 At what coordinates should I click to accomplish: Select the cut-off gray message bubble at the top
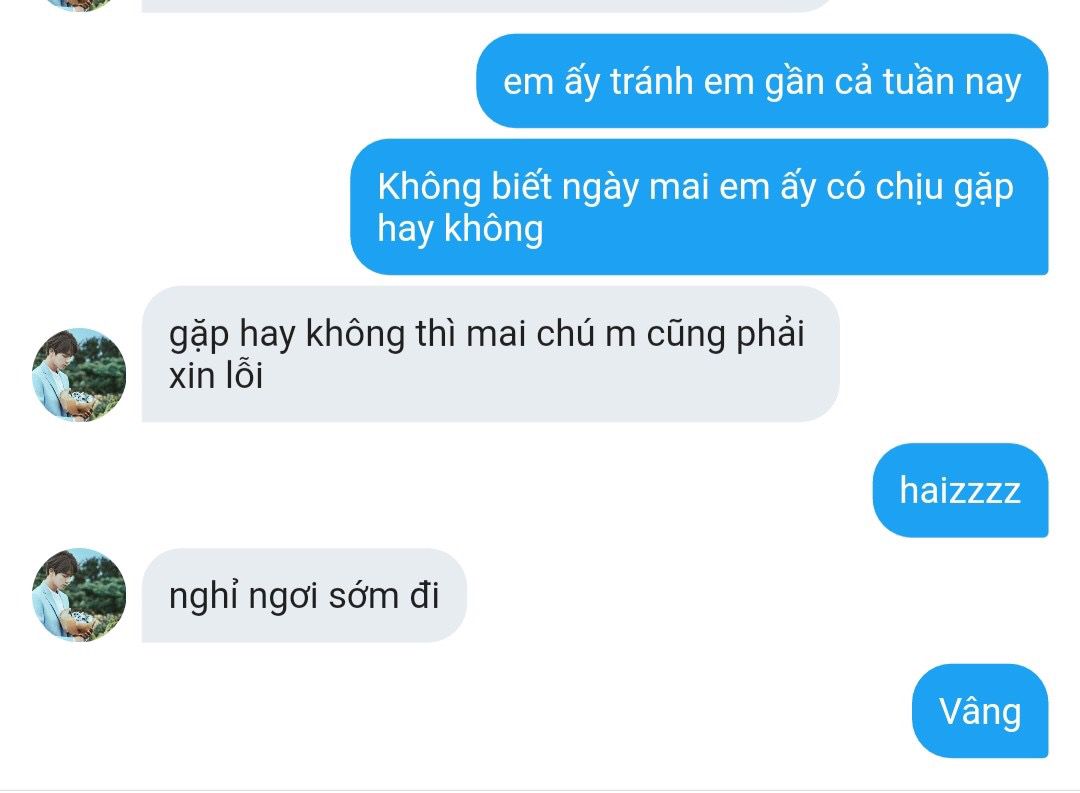(x=489, y=6)
